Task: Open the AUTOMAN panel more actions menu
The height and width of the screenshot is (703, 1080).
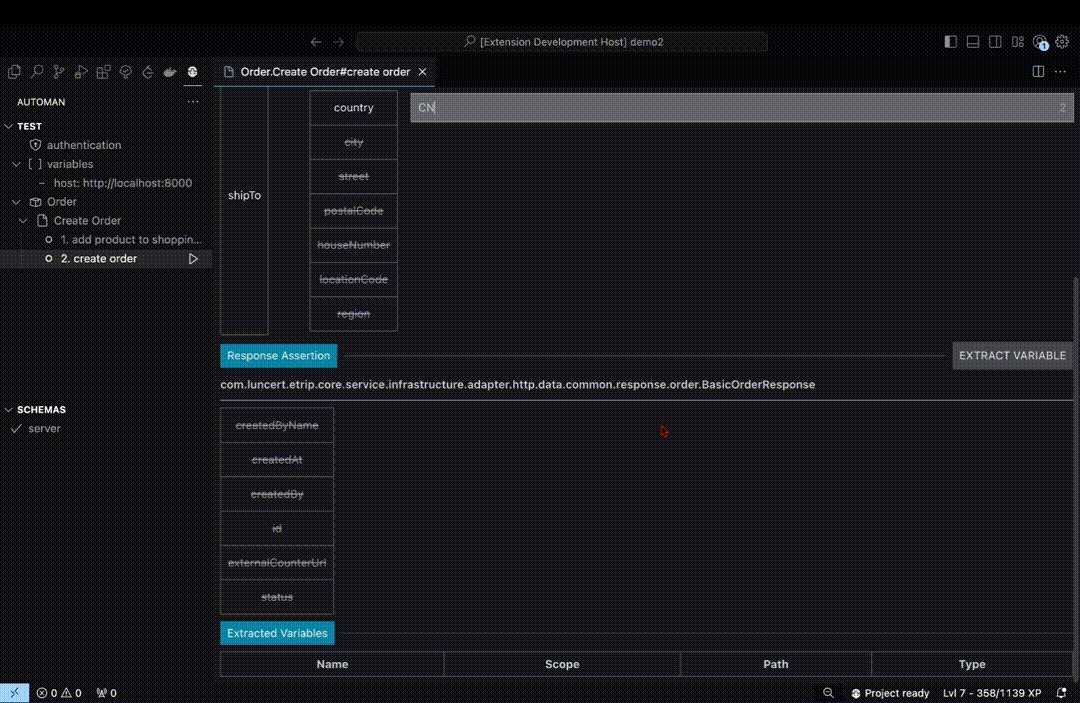Action: click(193, 101)
